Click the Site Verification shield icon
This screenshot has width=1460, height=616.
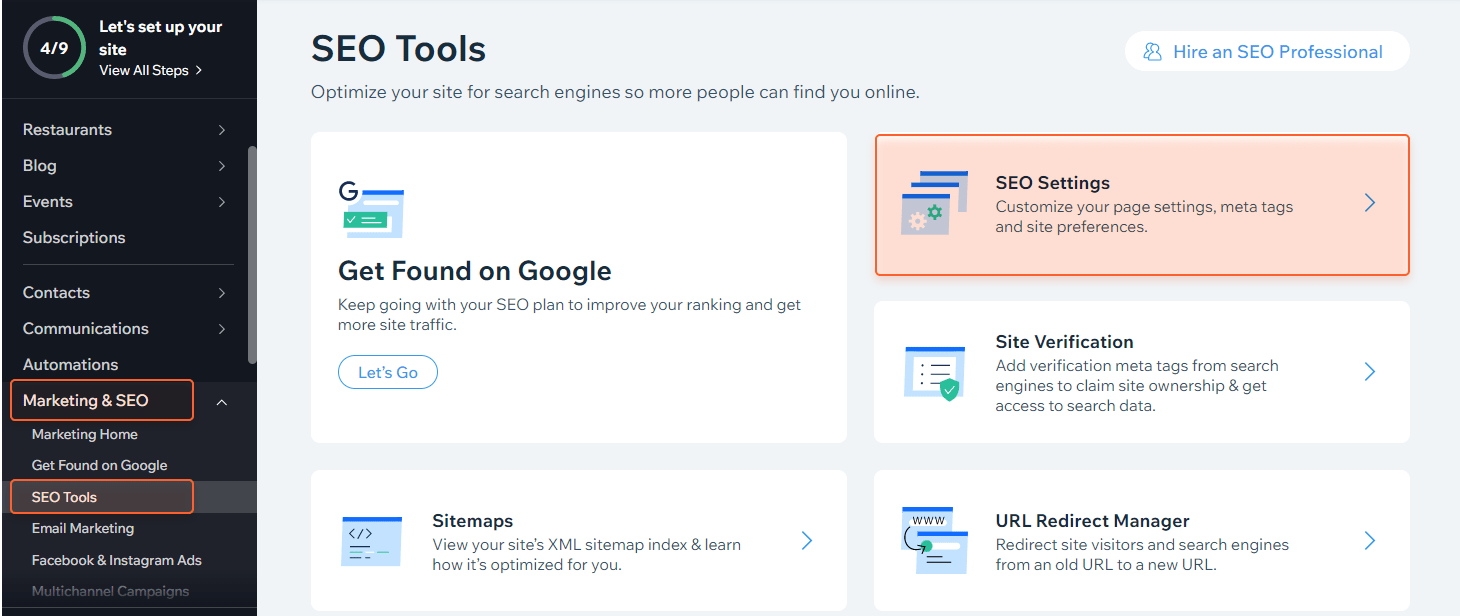934,373
